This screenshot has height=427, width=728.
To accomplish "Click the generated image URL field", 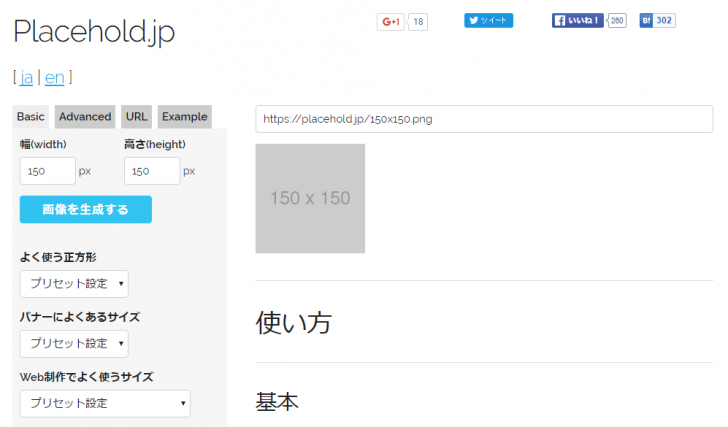I will [x=484, y=119].
